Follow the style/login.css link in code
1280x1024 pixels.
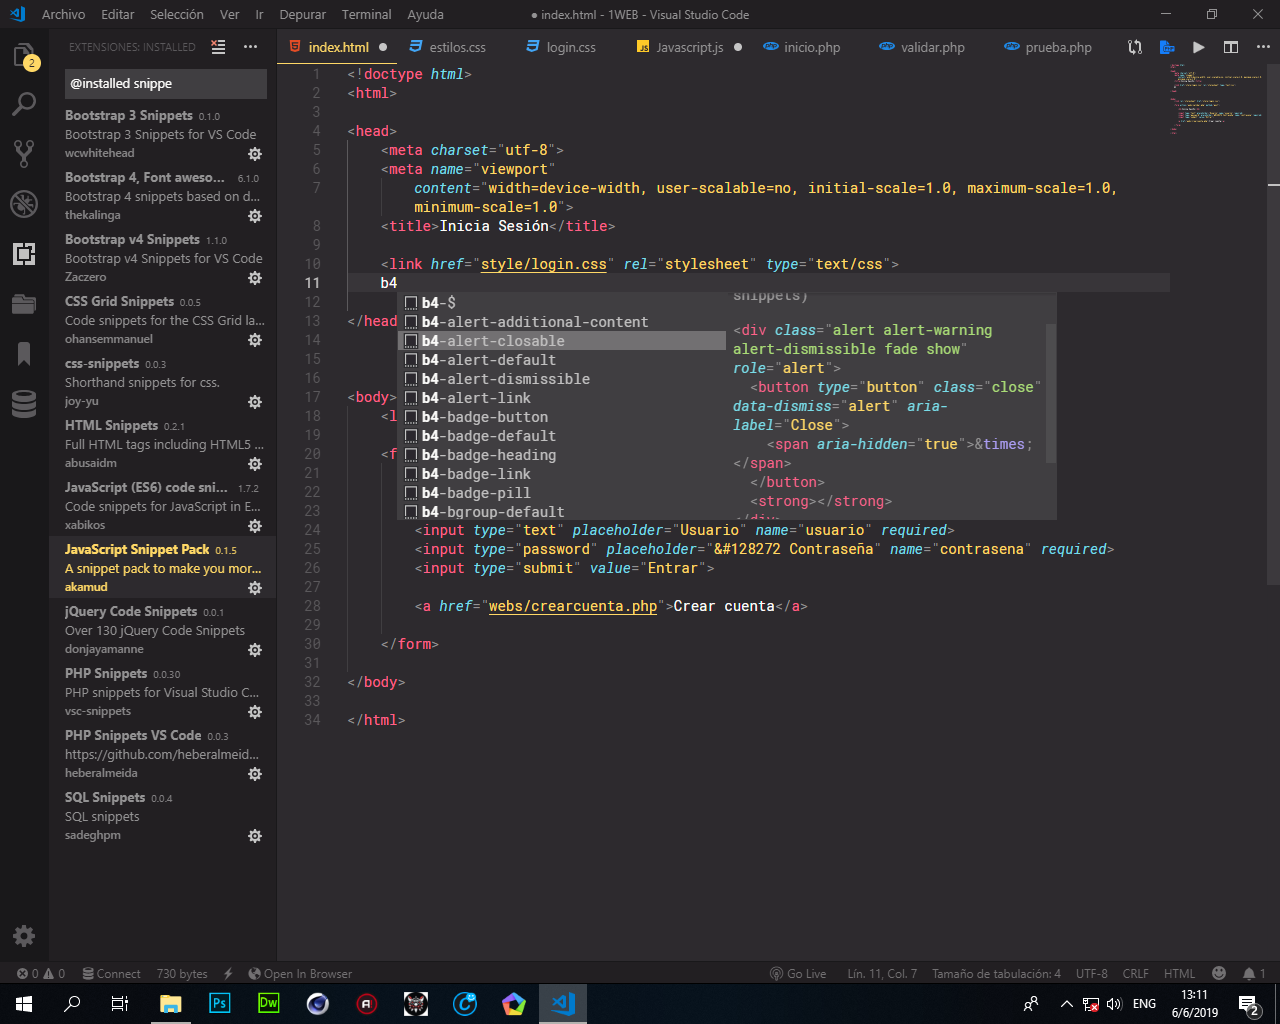(543, 264)
